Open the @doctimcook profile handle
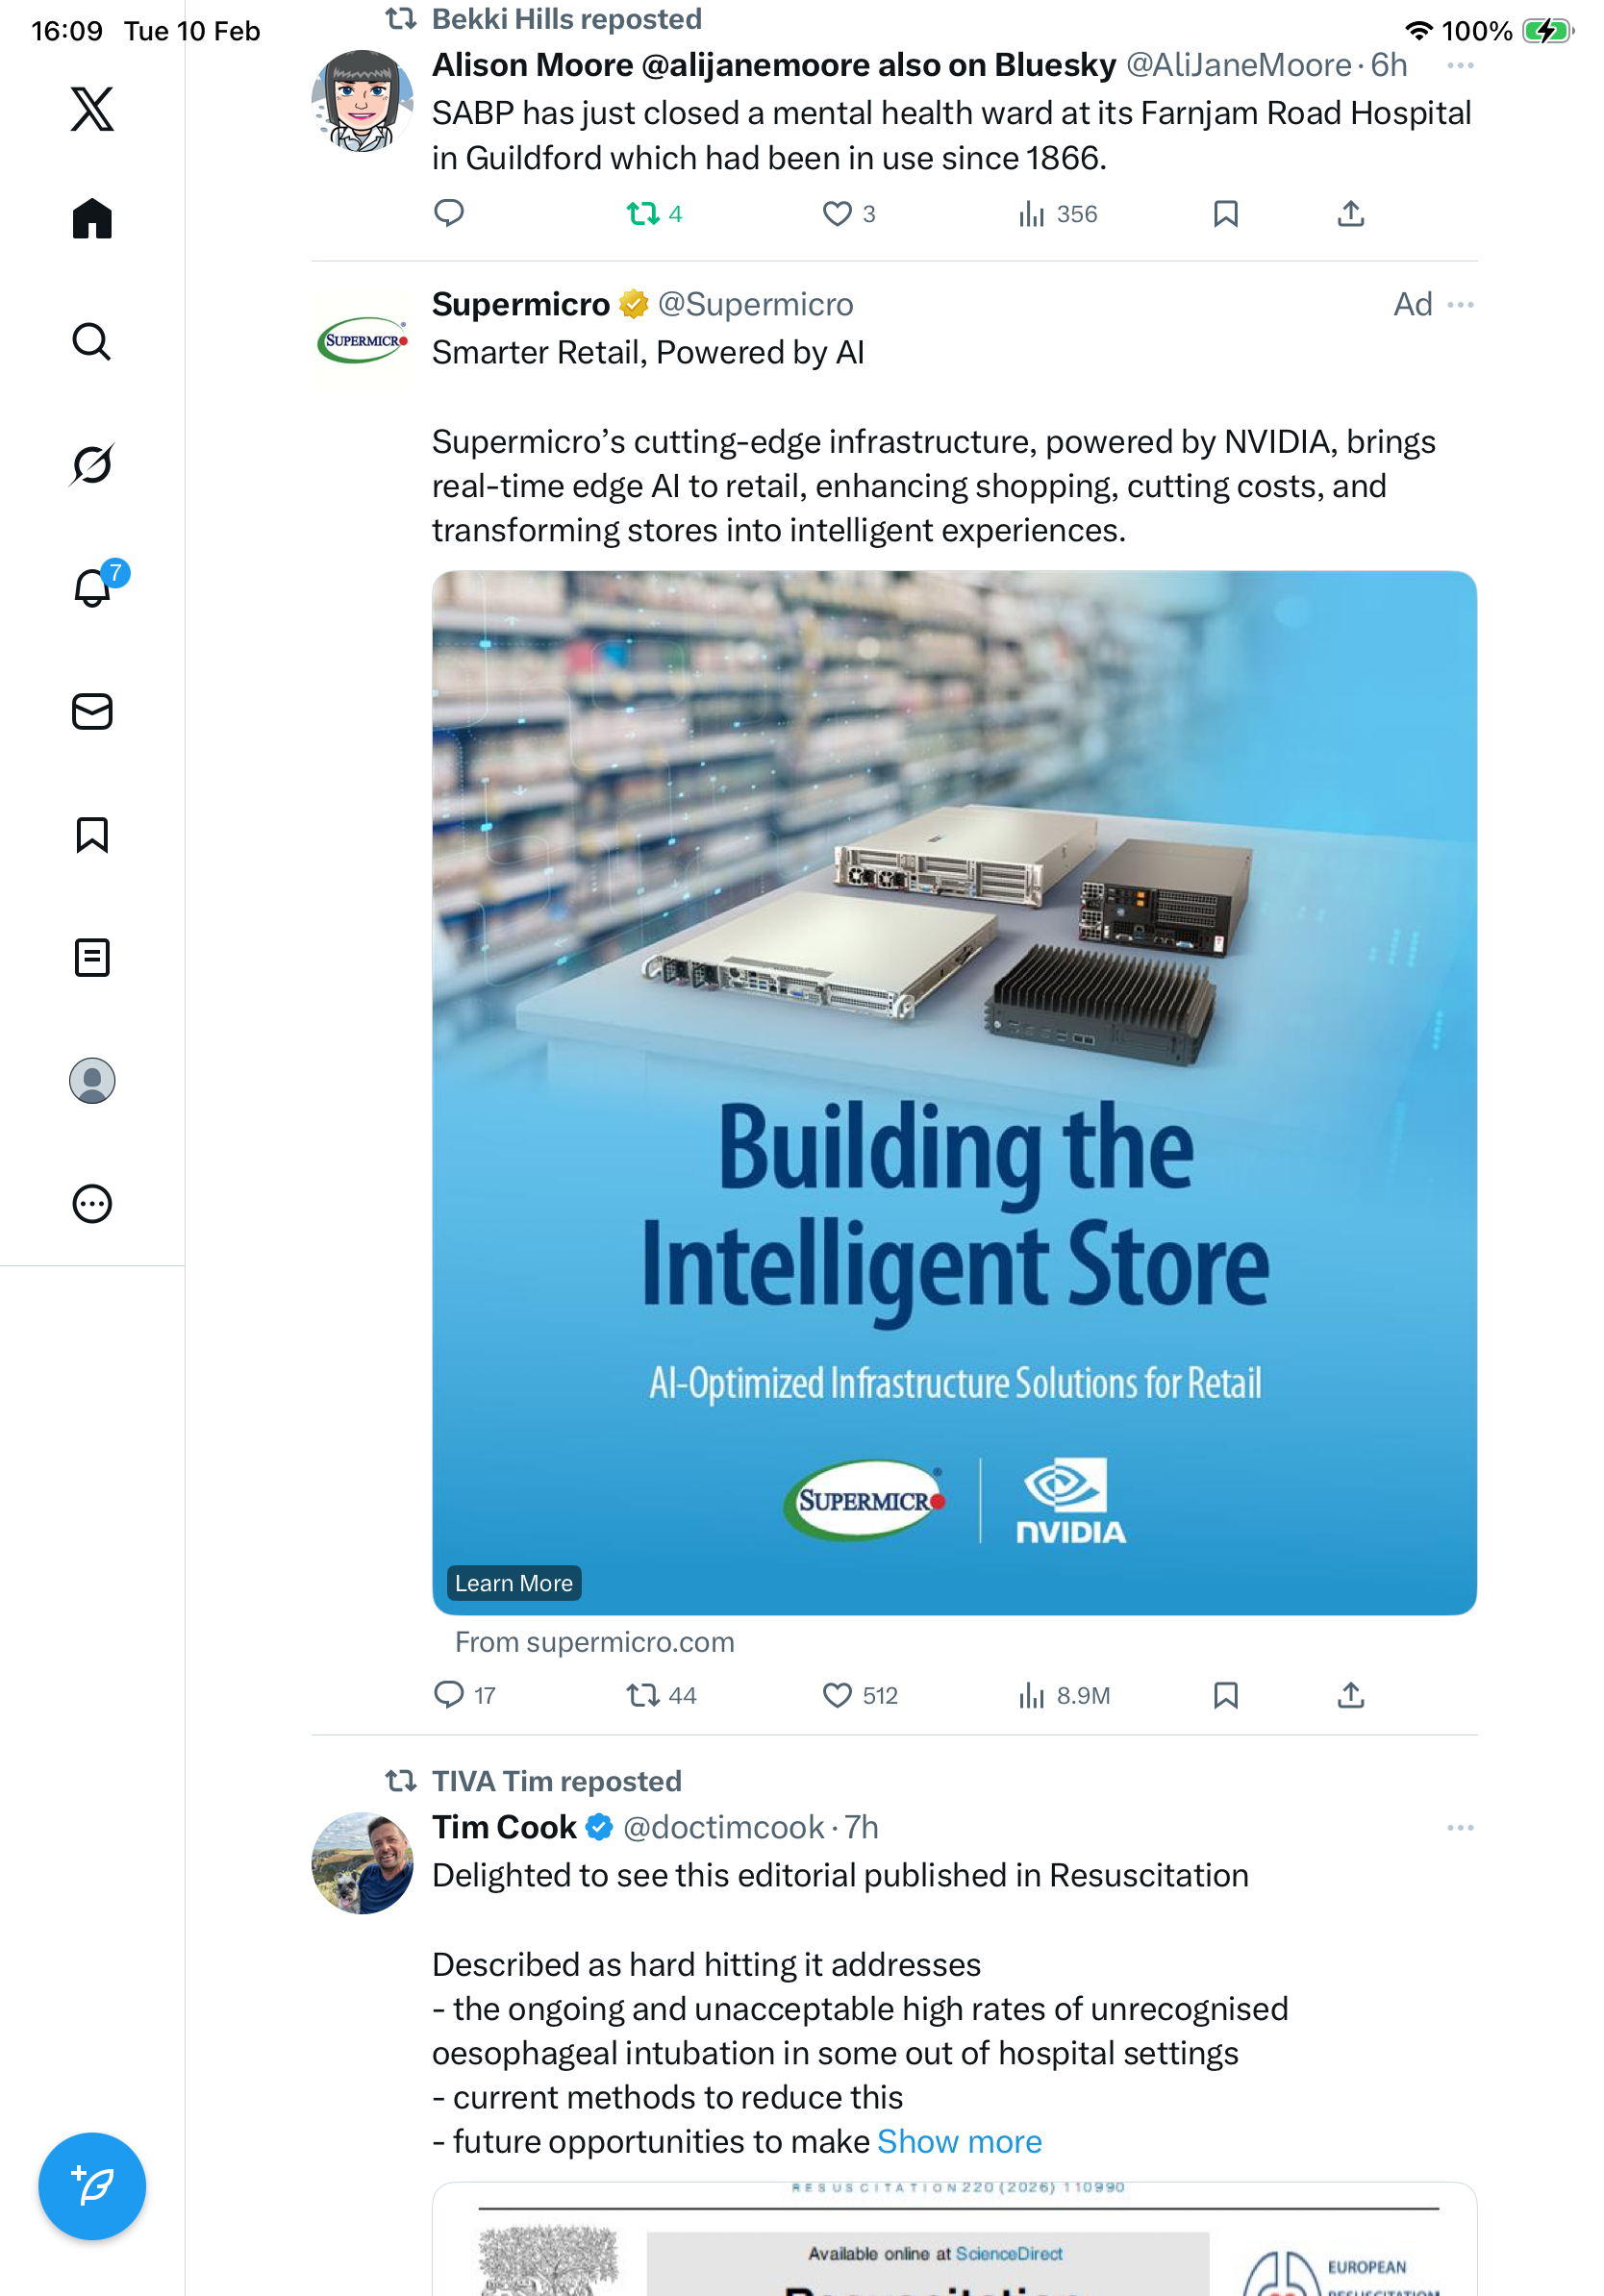This screenshot has width=1604, height=2296. [x=723, y=1828]
